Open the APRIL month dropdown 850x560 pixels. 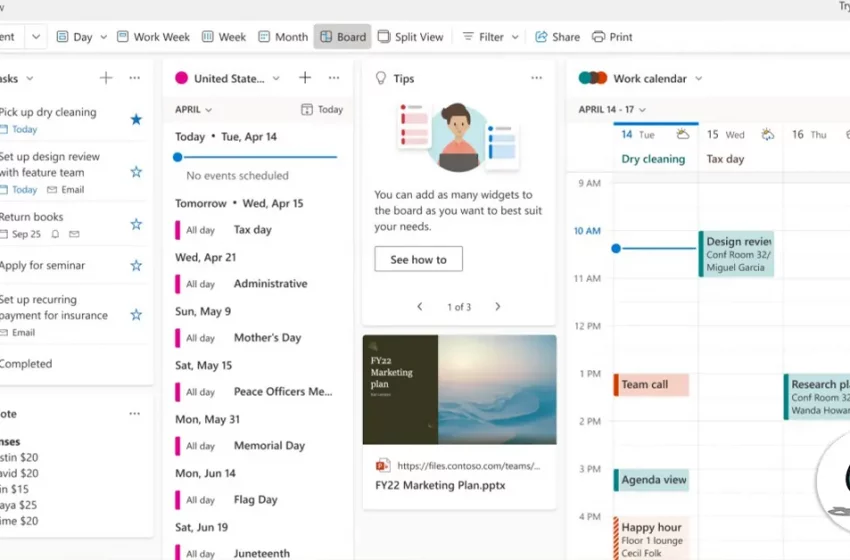tap(194, 110)
